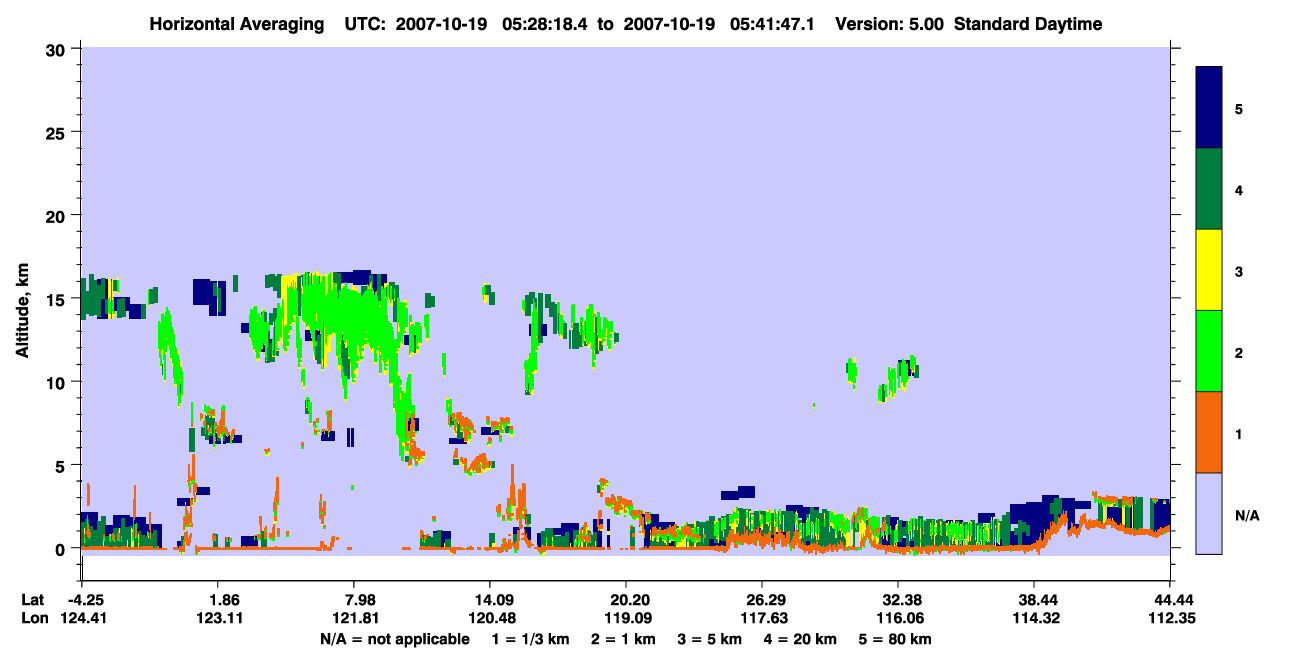This screenshot has width=1300, height=667.
Task: Click the dark green color bar segment labeled 4
Action: coord(1209,189)
